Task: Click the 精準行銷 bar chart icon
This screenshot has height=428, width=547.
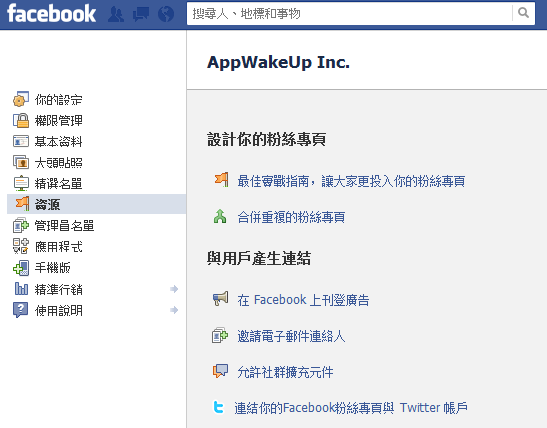Action: (x=21, y=289)
